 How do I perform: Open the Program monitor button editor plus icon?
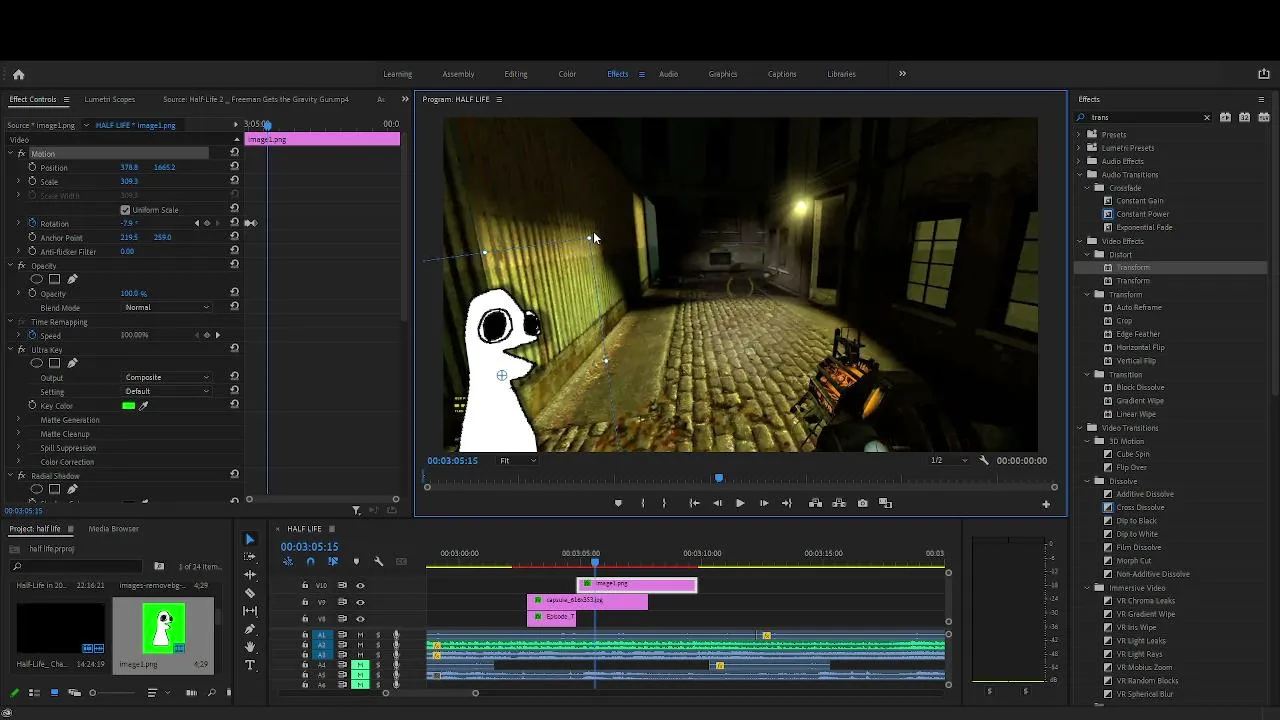click(1046, 504)
